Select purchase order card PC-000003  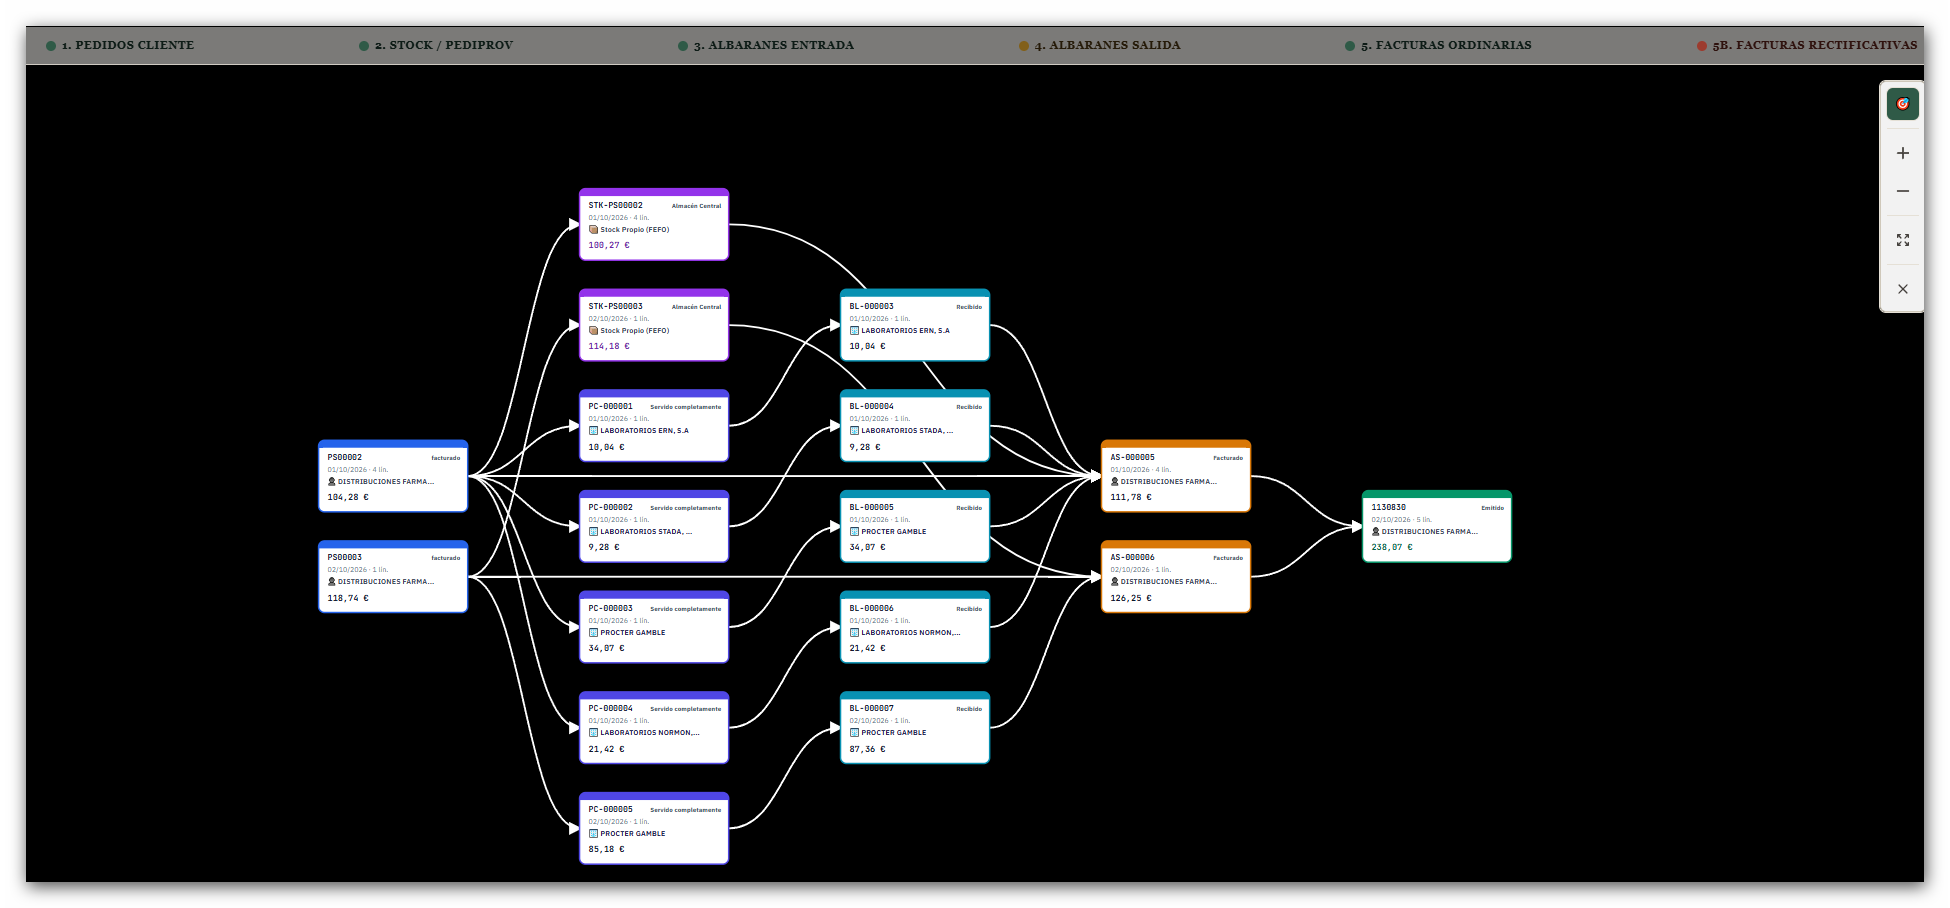tap(654, 627)
